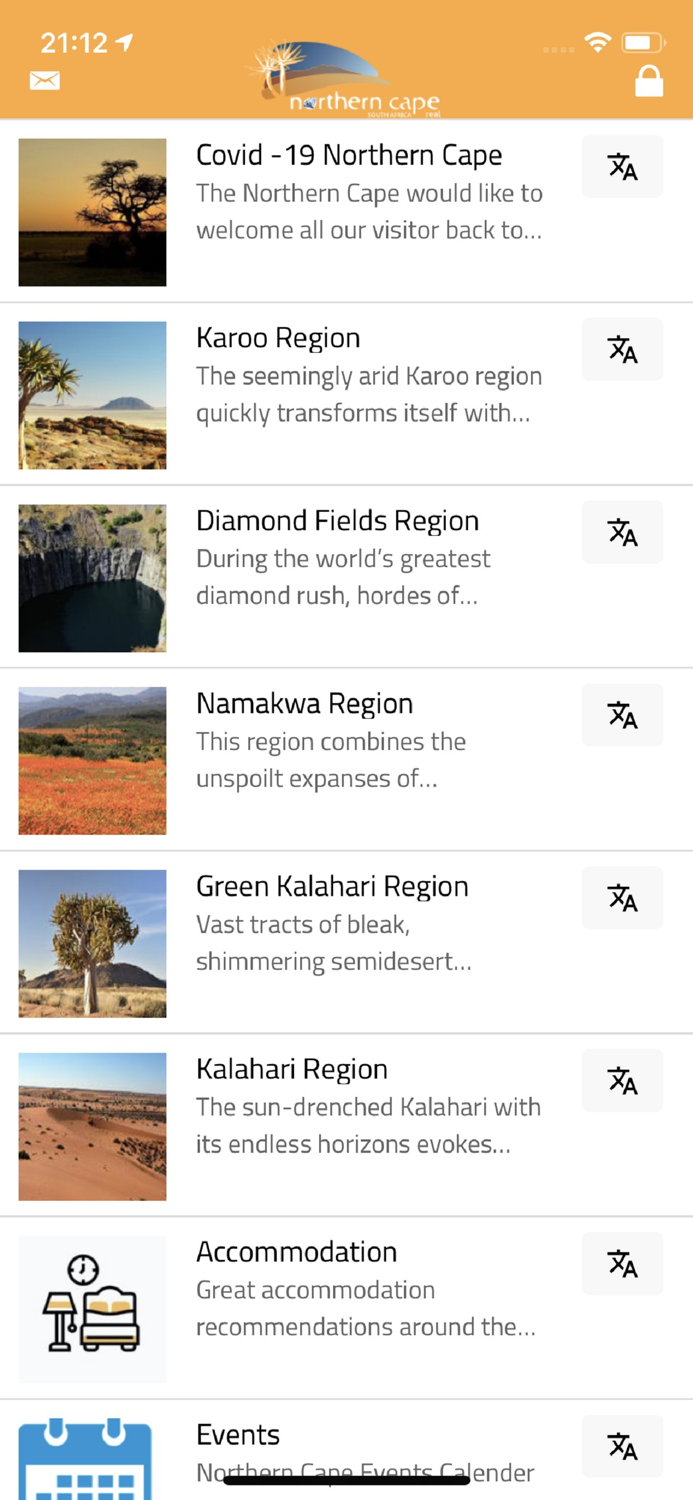Tap the Accommodation bed icon
Screen dimensions: 693x1500
(92, 1308)
